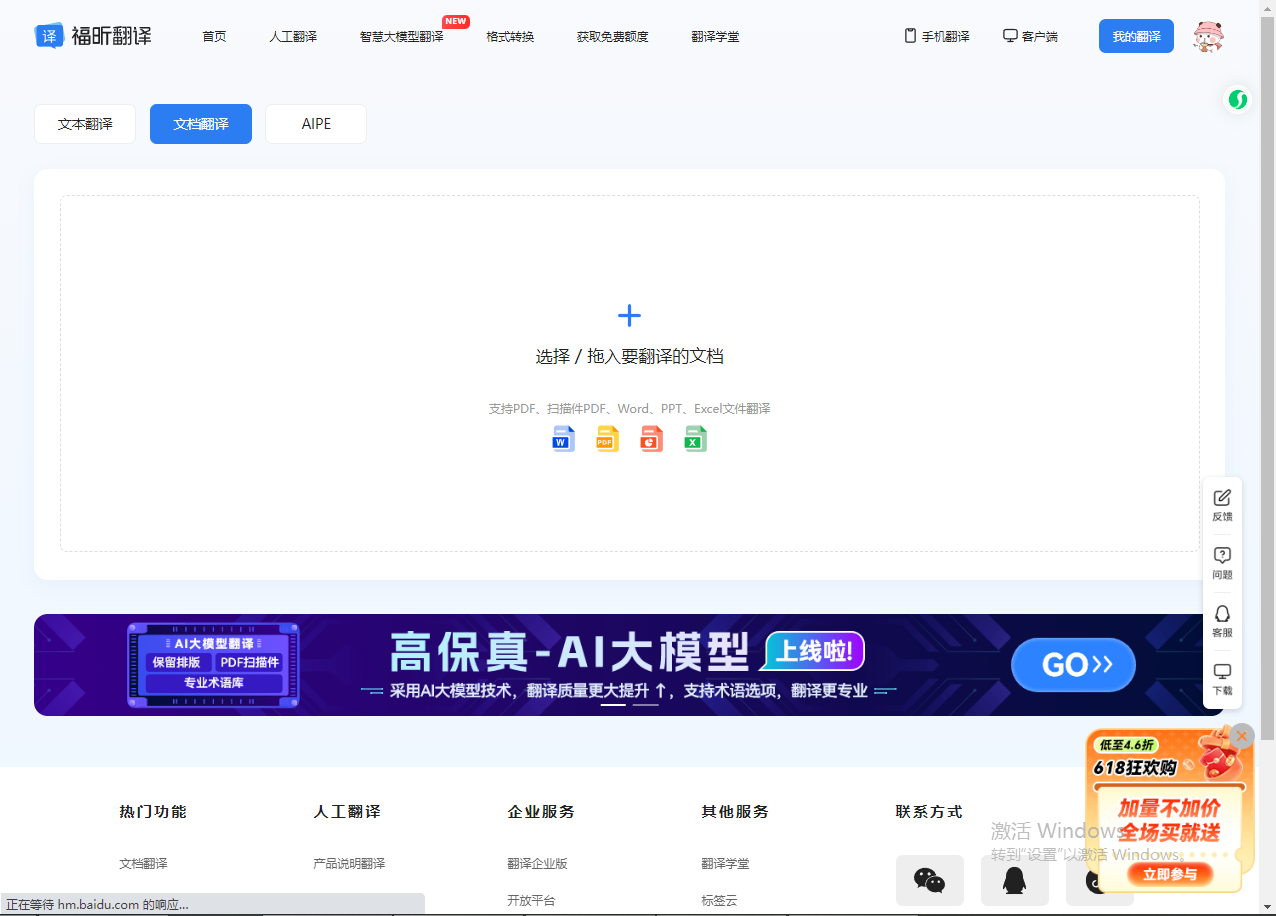Open 智慧大模型翻译 navigation item

[402, 36]
